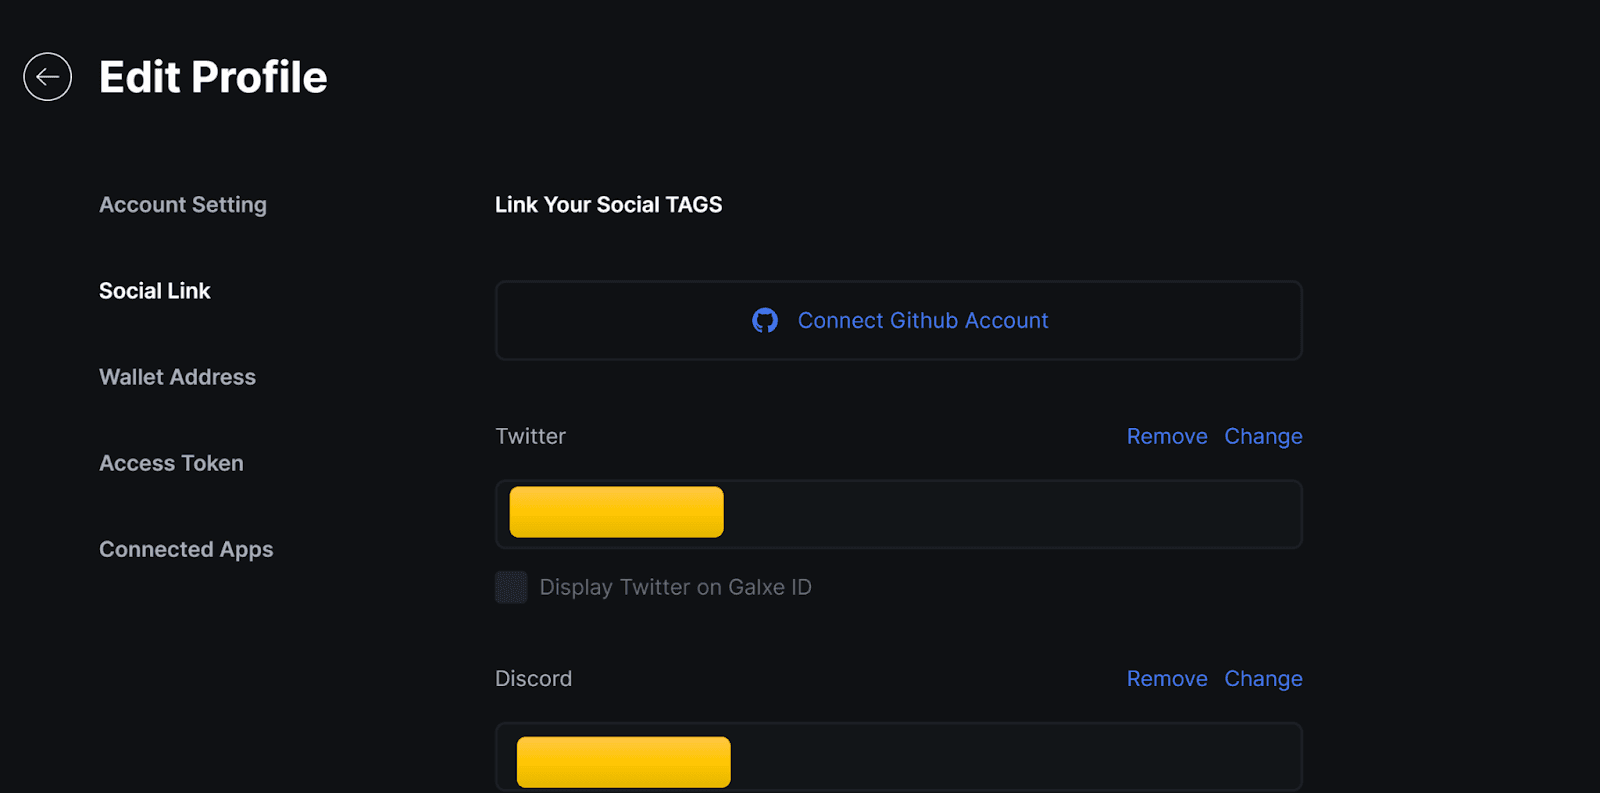Select the Social Link menu item

click(x=155, y=291)
